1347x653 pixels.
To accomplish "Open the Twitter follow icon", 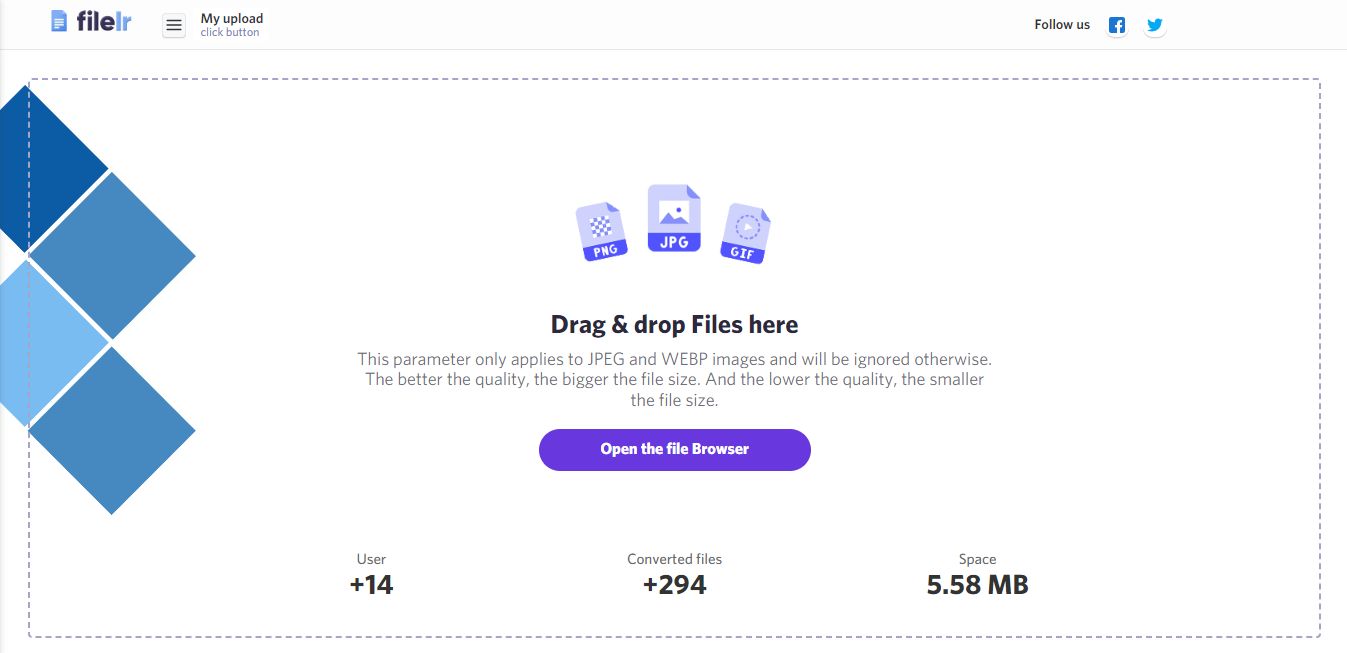I will [x=1155, y=25].
